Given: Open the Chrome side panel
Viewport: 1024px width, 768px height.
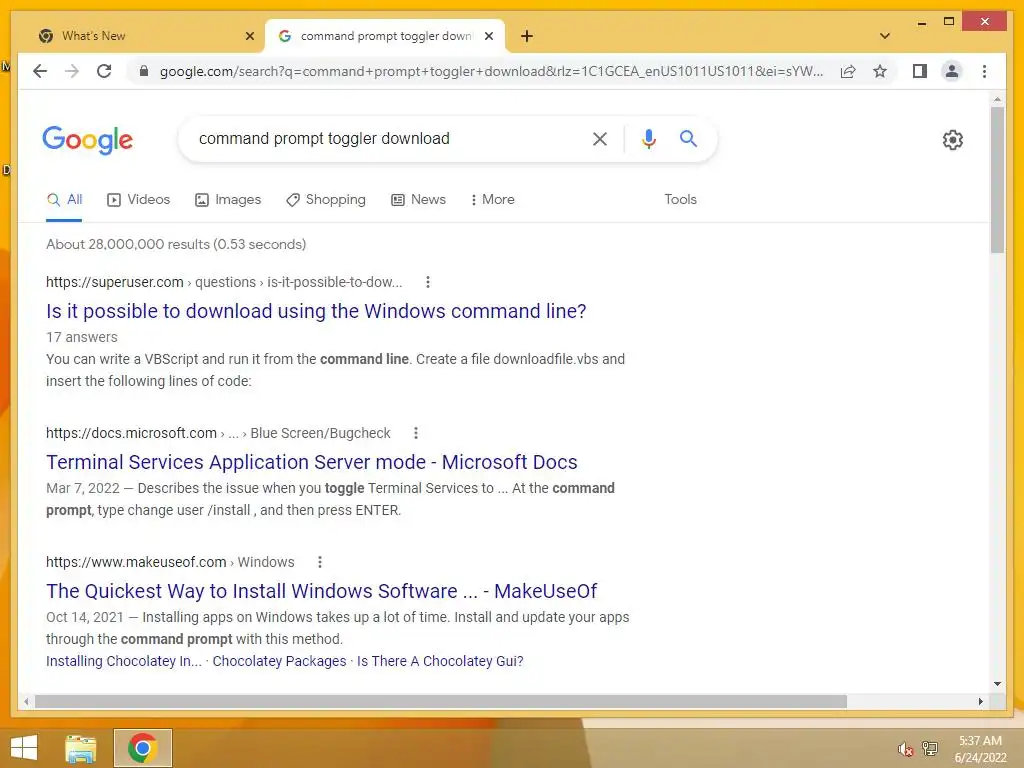Looking at the screenshot, I should [x=920, y=71].
